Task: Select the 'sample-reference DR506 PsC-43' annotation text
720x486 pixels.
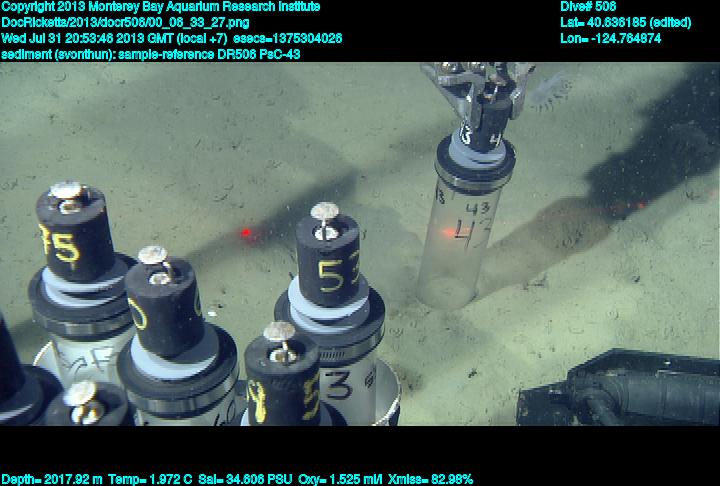Action: 209,54
